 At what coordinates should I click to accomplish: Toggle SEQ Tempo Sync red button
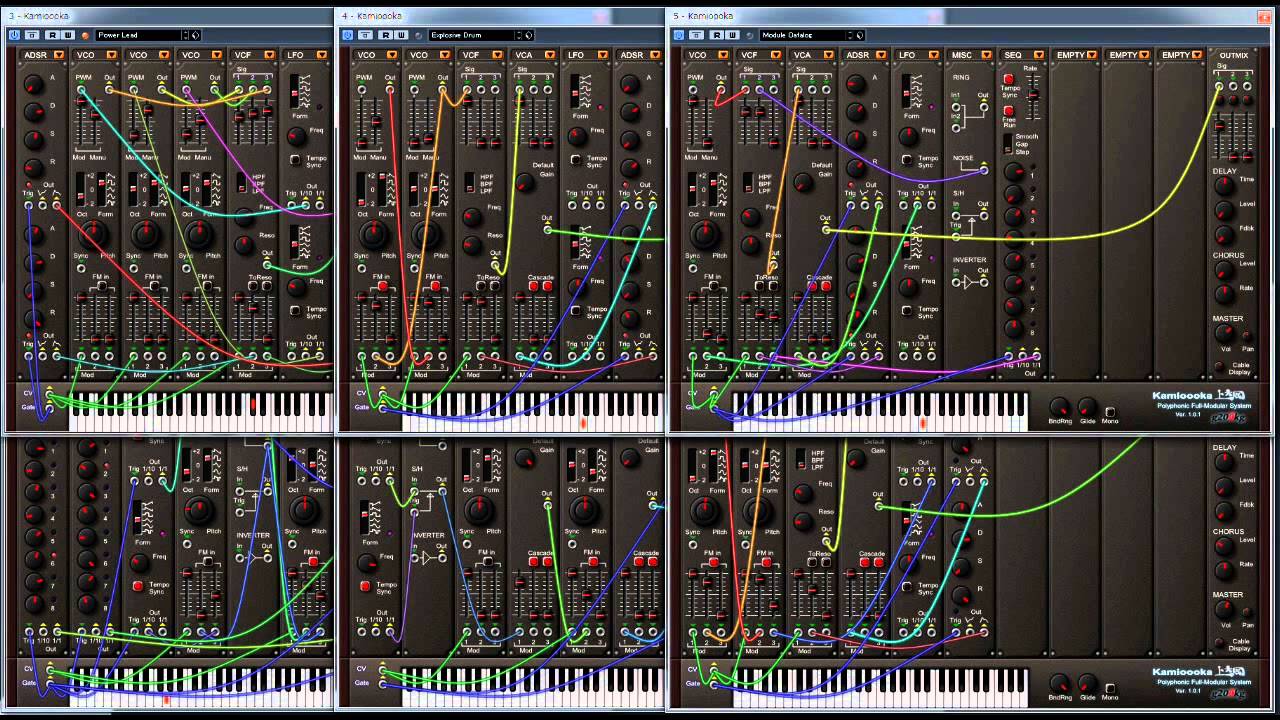(1008, 79)
